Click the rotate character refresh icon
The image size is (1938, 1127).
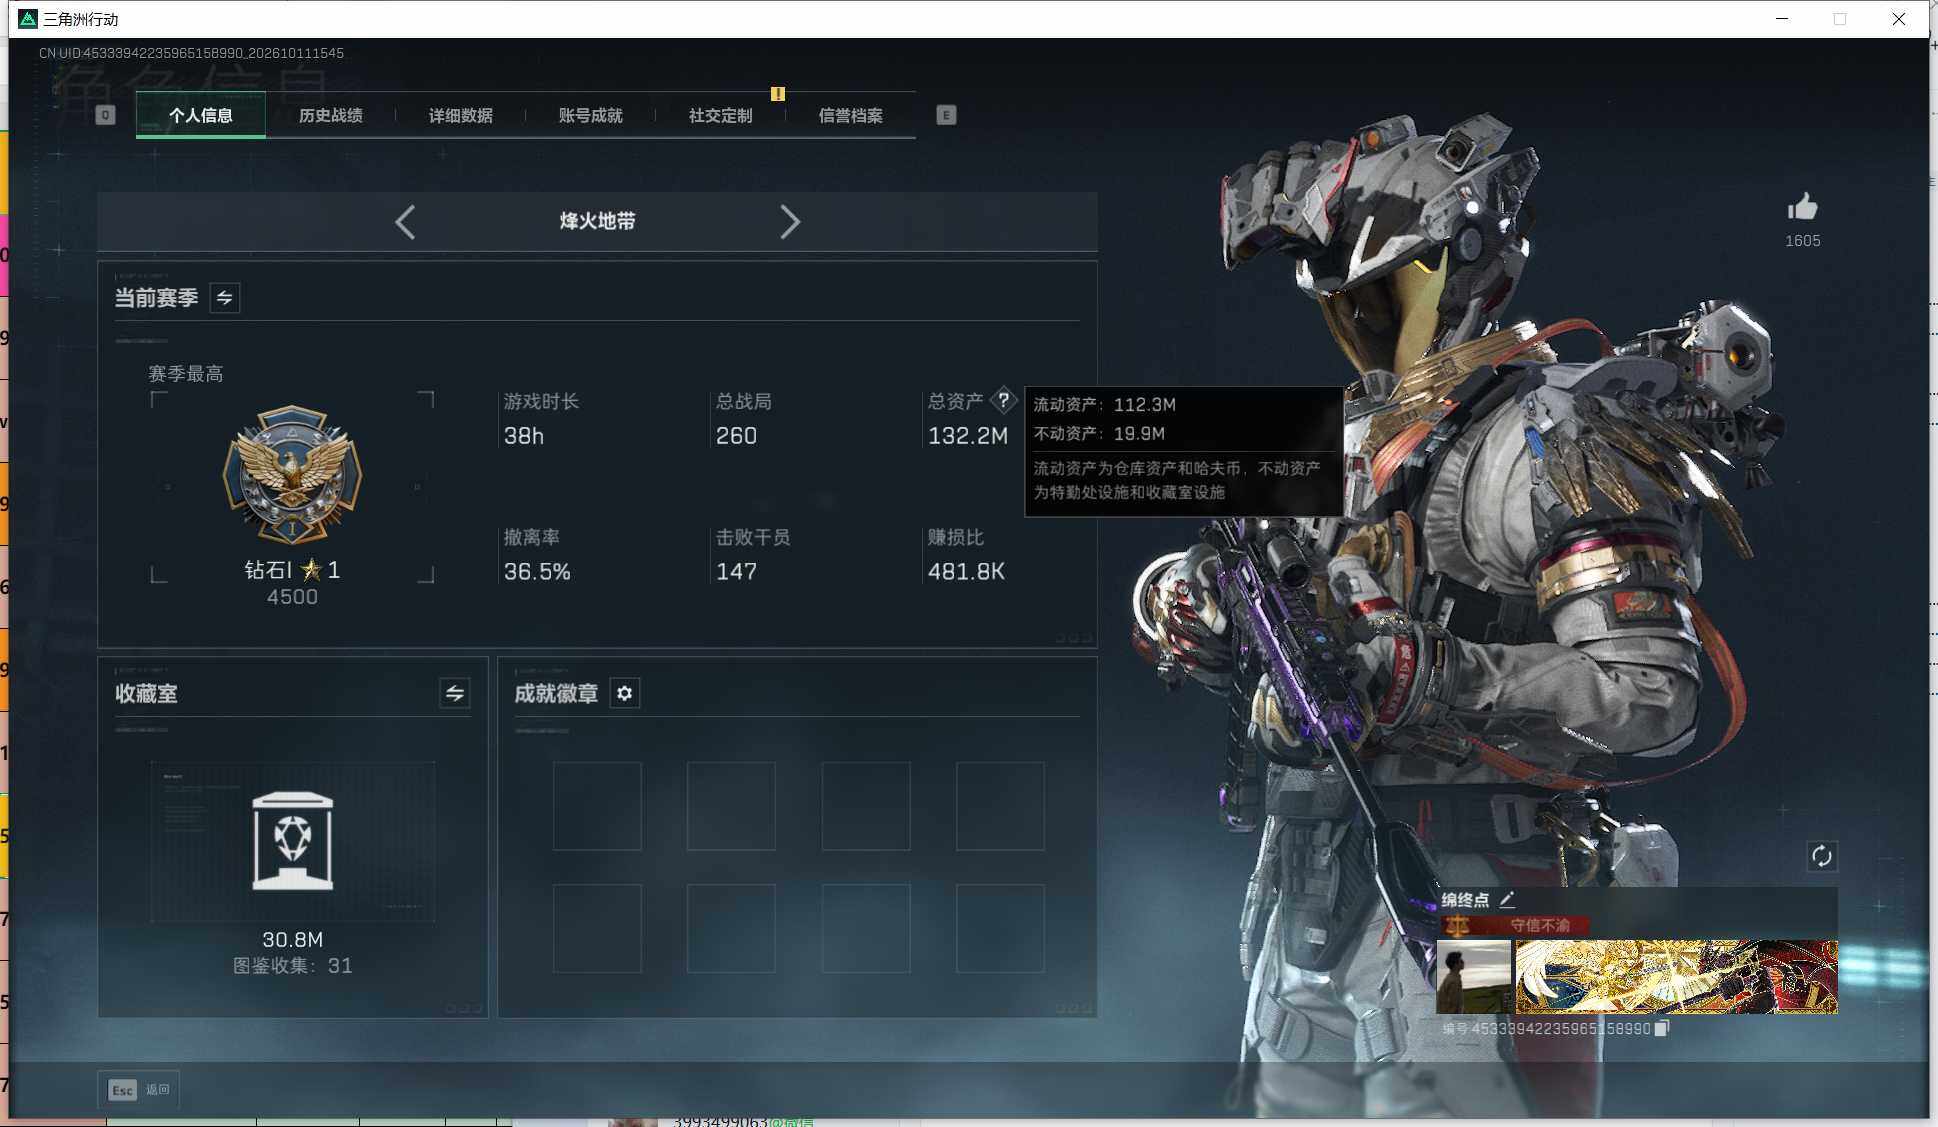pyautogui.click(x=1822, y=856)
